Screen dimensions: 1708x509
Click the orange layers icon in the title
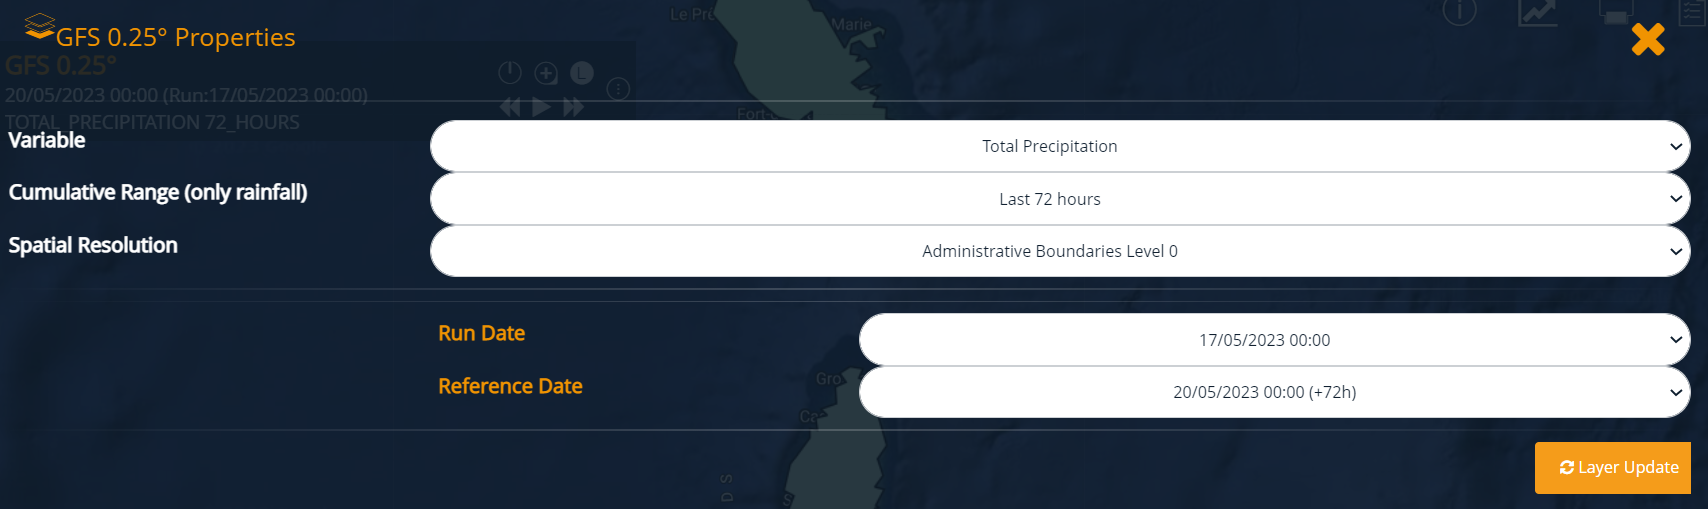[39, 26]
